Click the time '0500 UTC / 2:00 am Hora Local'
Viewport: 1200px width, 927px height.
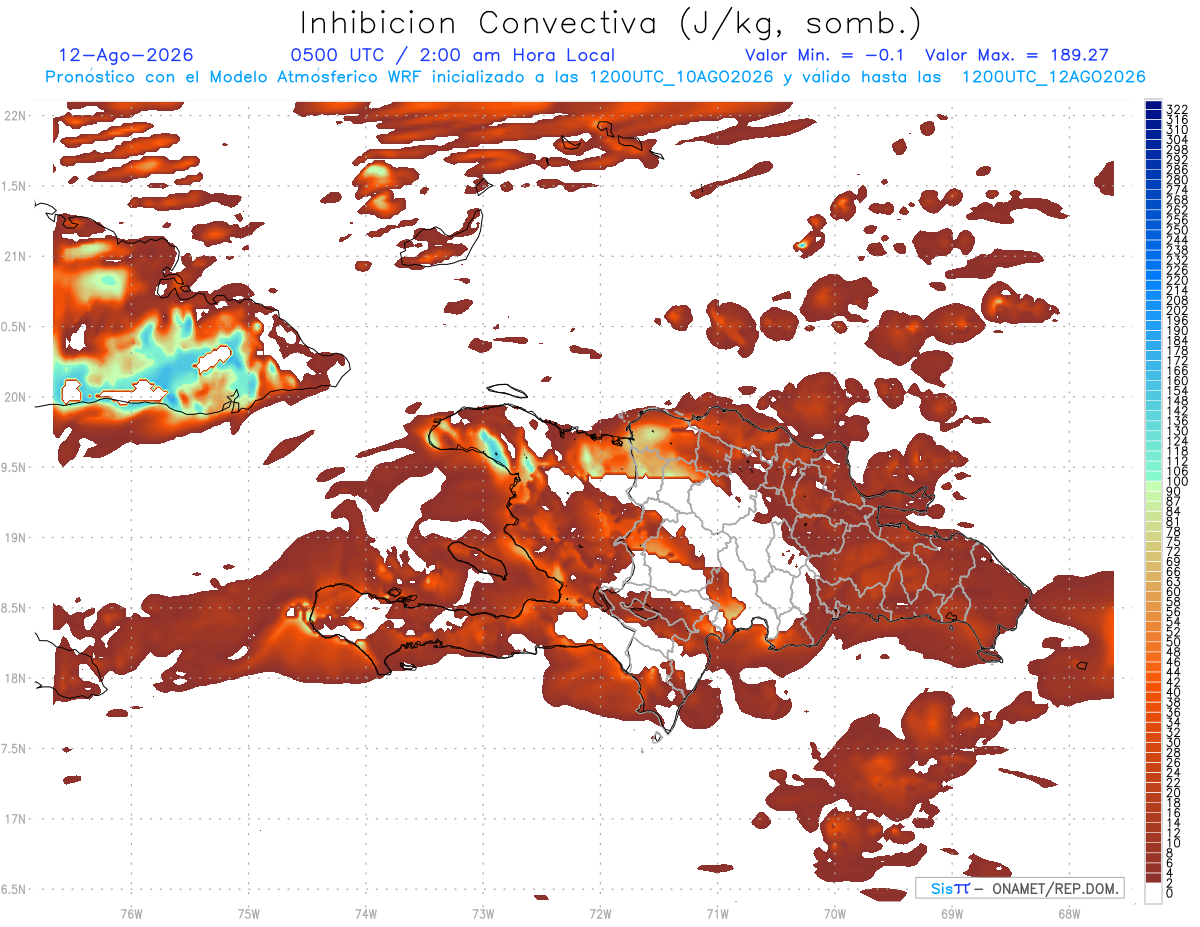(x=452, y=55)
